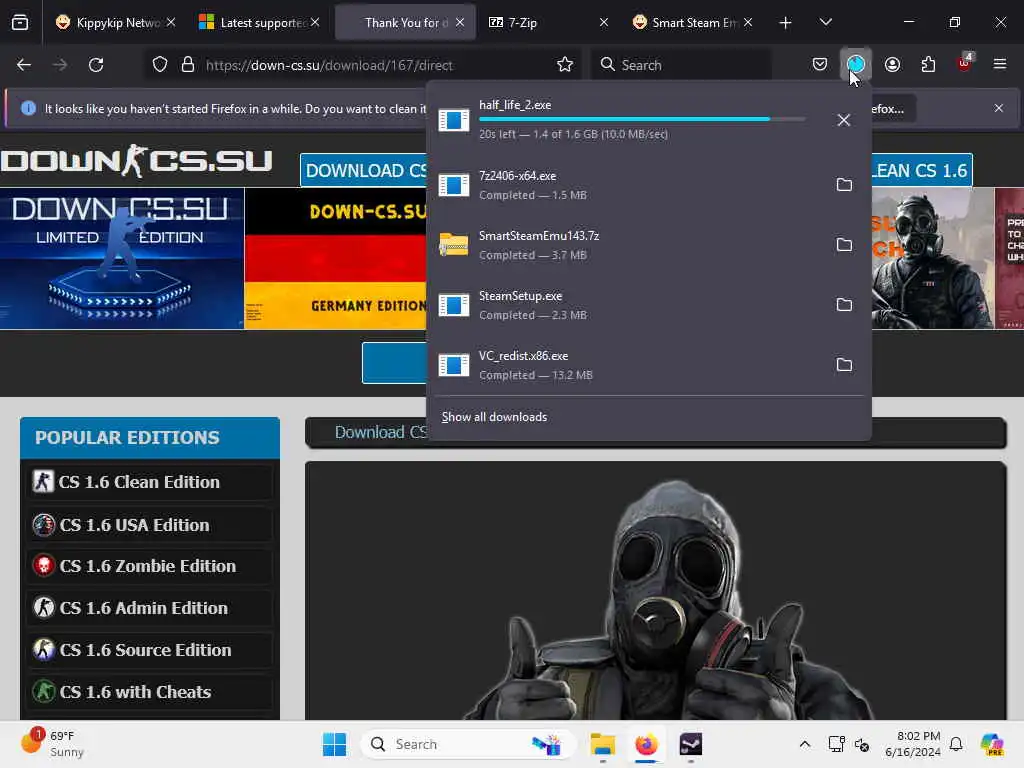Toggle the Firefox downloads panel button
The height and width of the screenshot is (768, 1024).
(856, 64)
